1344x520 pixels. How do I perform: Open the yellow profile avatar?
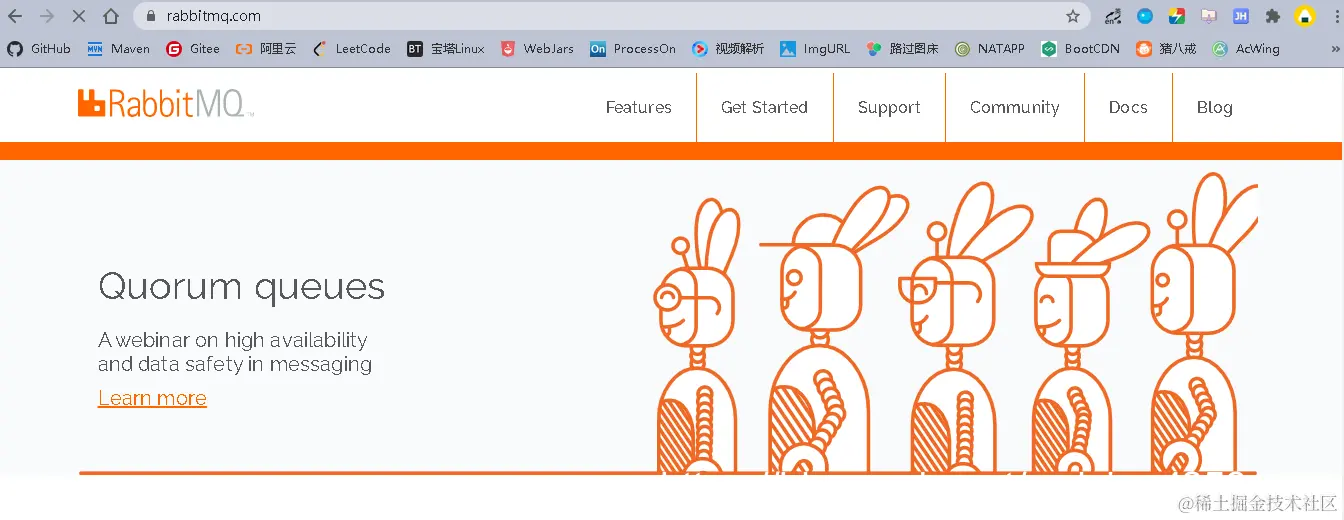pos(1305,16)
